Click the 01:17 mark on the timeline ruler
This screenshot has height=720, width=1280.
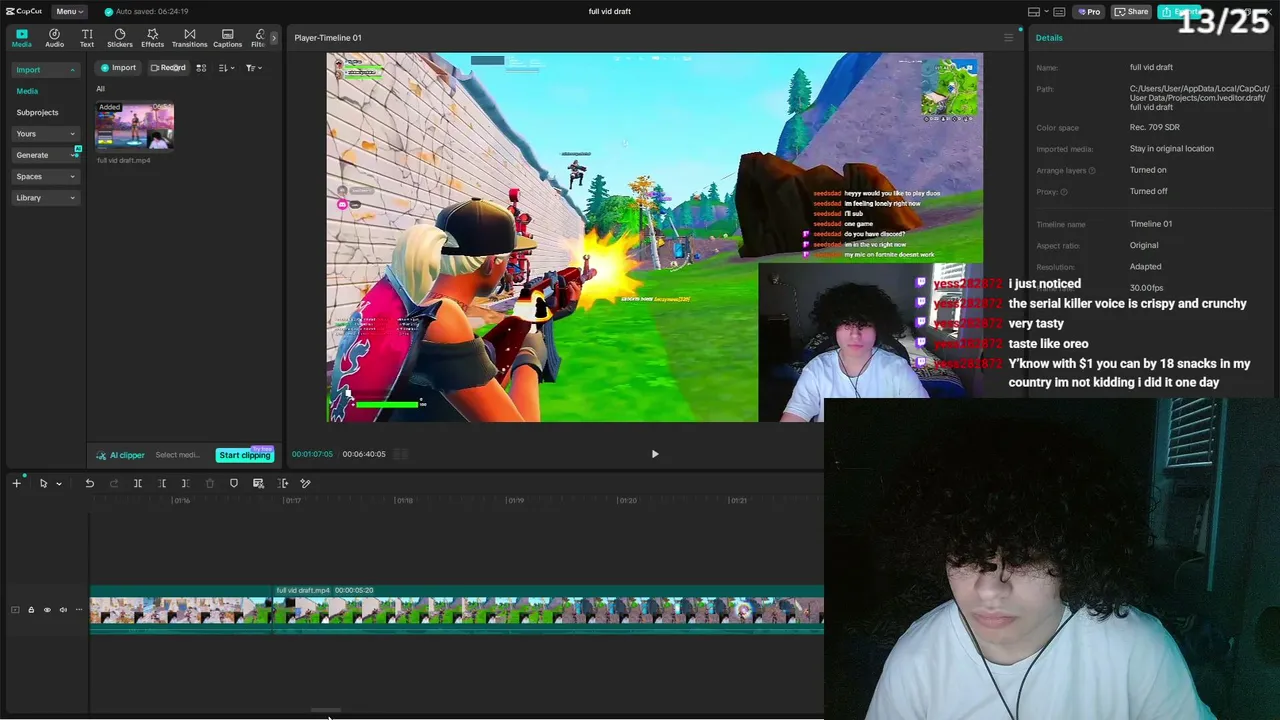pos(293,500)
